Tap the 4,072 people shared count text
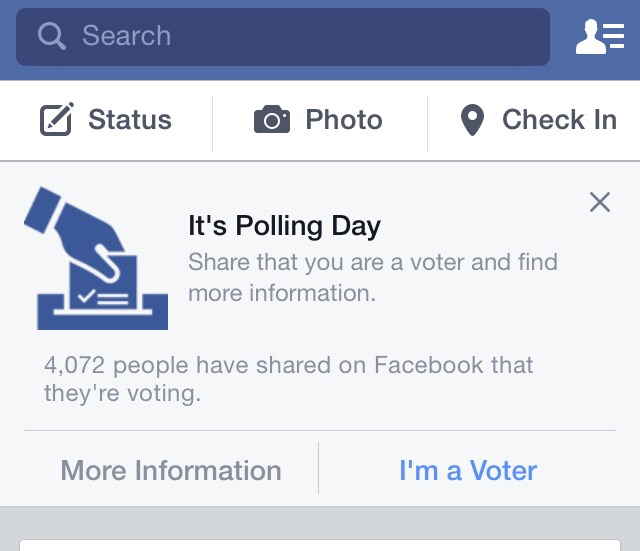Viewport: 640px width, 551px height. pyautogui.click(x=289, y=379)
